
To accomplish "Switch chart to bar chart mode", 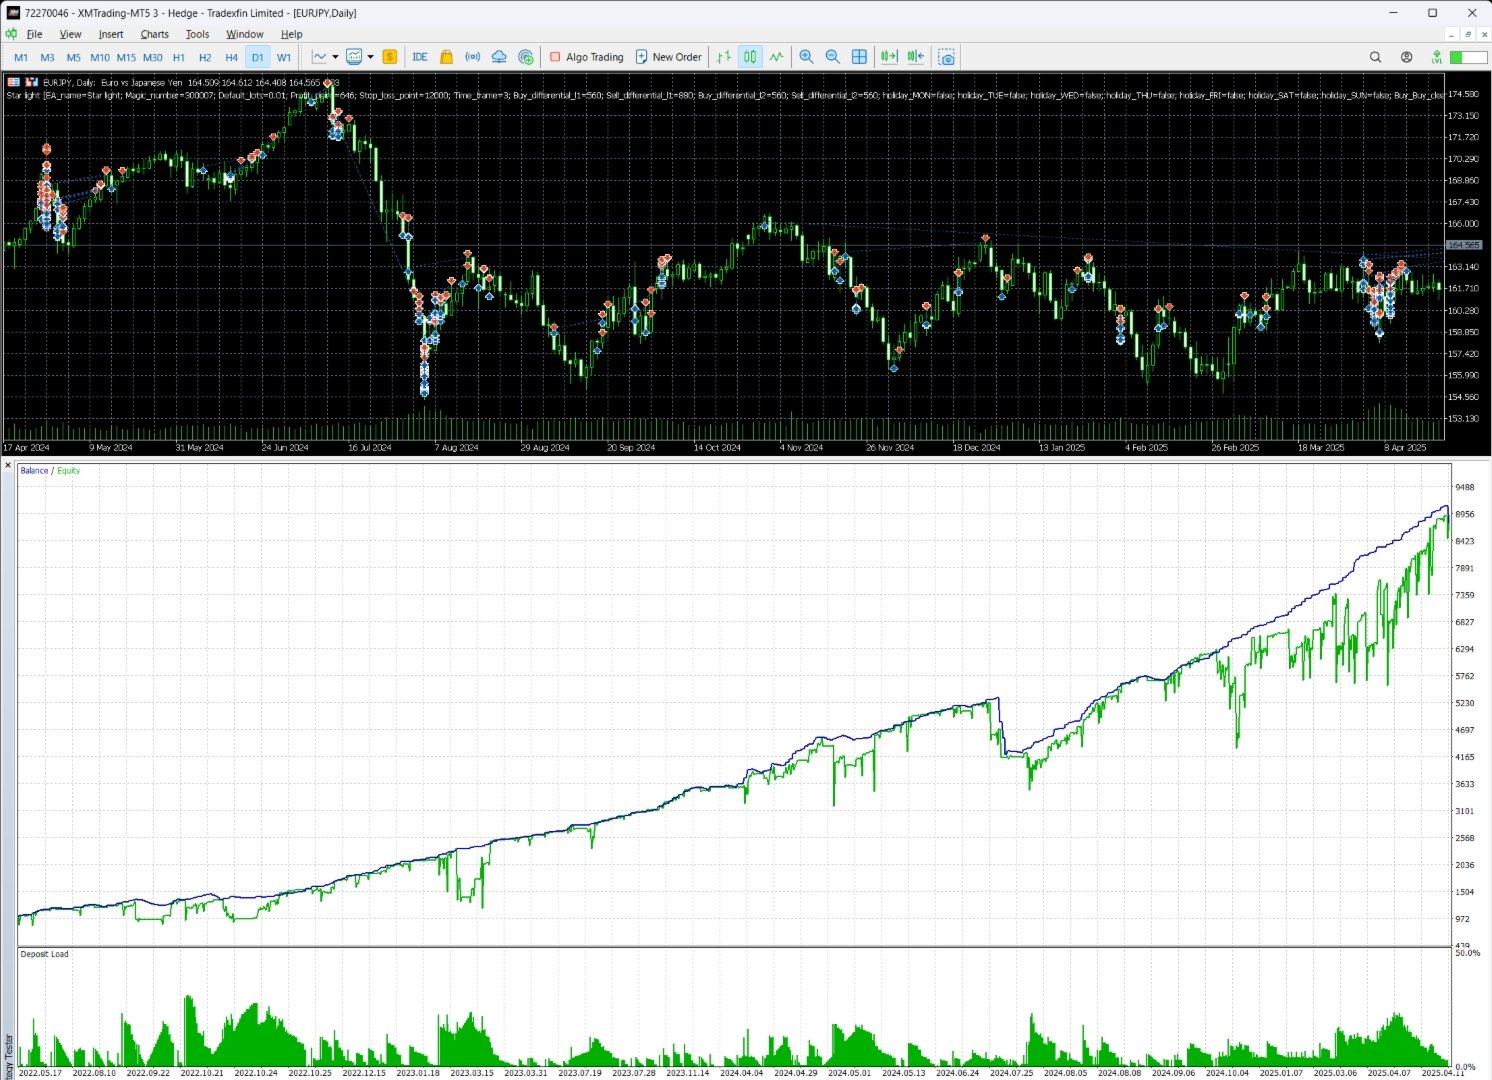I will pyautogui.click(x=724, y=57).
